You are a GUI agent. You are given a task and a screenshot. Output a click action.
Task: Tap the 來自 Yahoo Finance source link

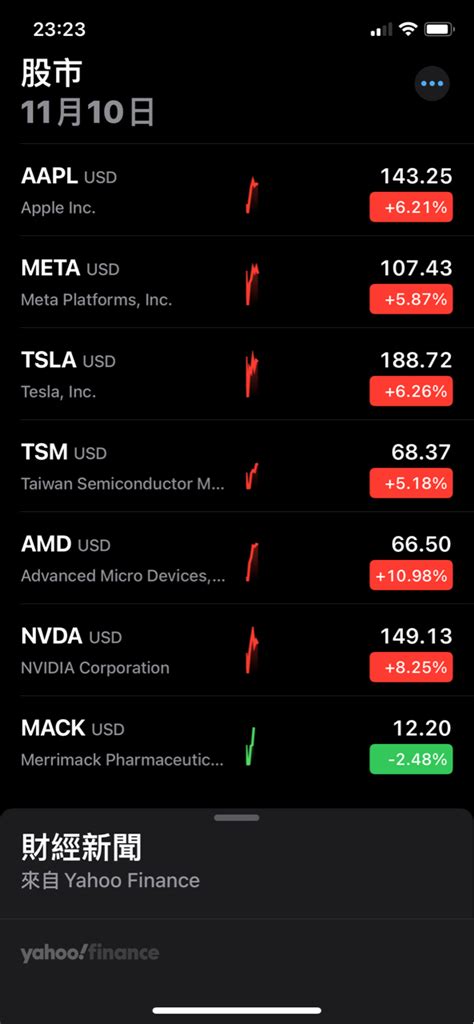[110, 880]
